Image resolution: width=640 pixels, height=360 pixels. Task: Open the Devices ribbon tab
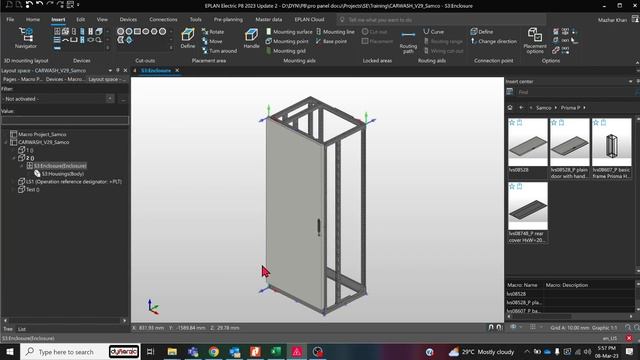pyautogui.click(x=128, y=19)
